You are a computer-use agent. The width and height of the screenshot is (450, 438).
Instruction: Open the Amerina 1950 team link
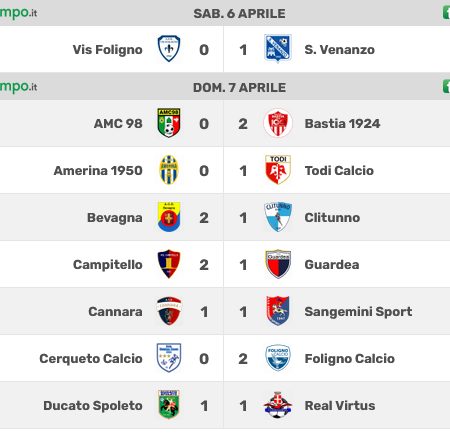coord(98,171)
